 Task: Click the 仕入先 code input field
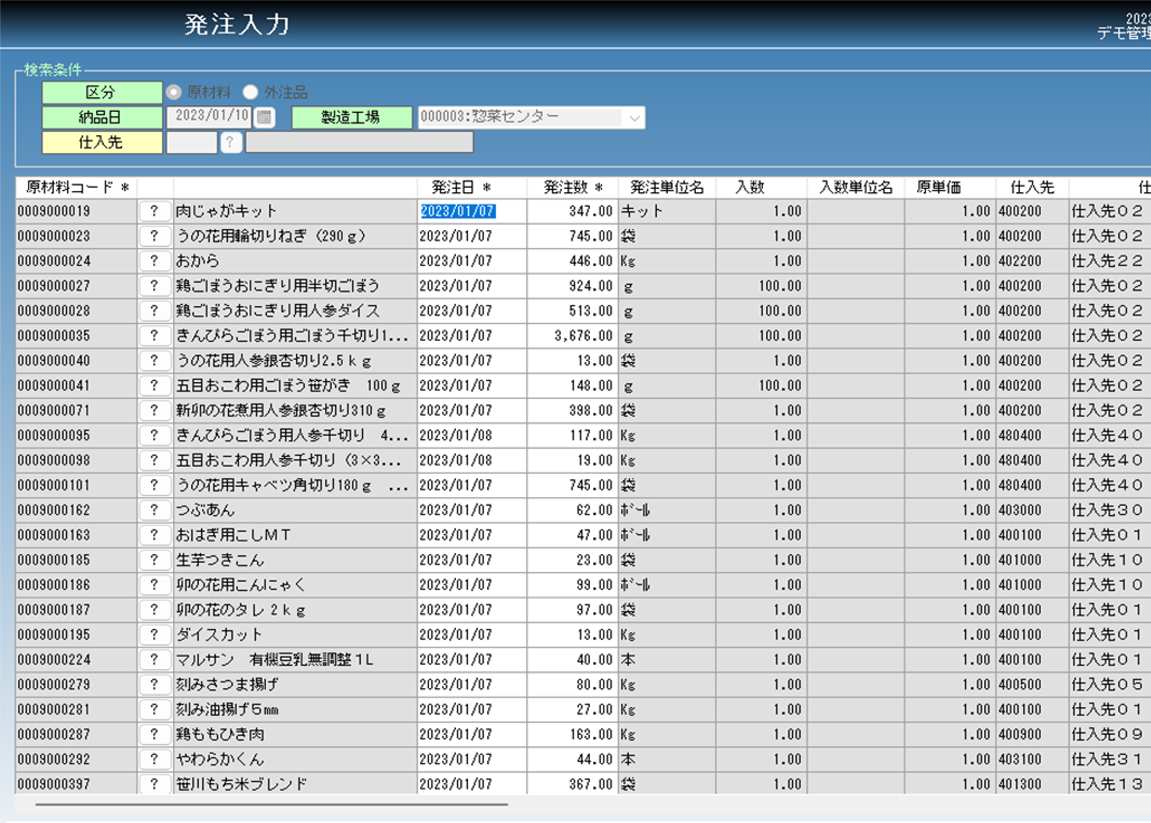pos(192,142)
